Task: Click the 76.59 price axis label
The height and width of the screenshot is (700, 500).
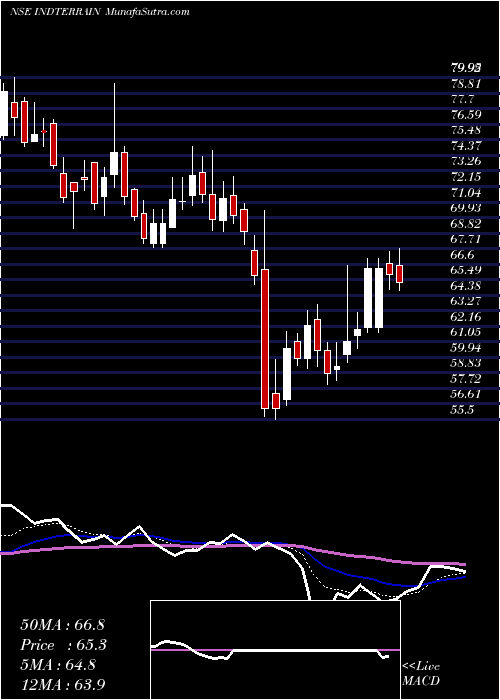Action: 464,115
